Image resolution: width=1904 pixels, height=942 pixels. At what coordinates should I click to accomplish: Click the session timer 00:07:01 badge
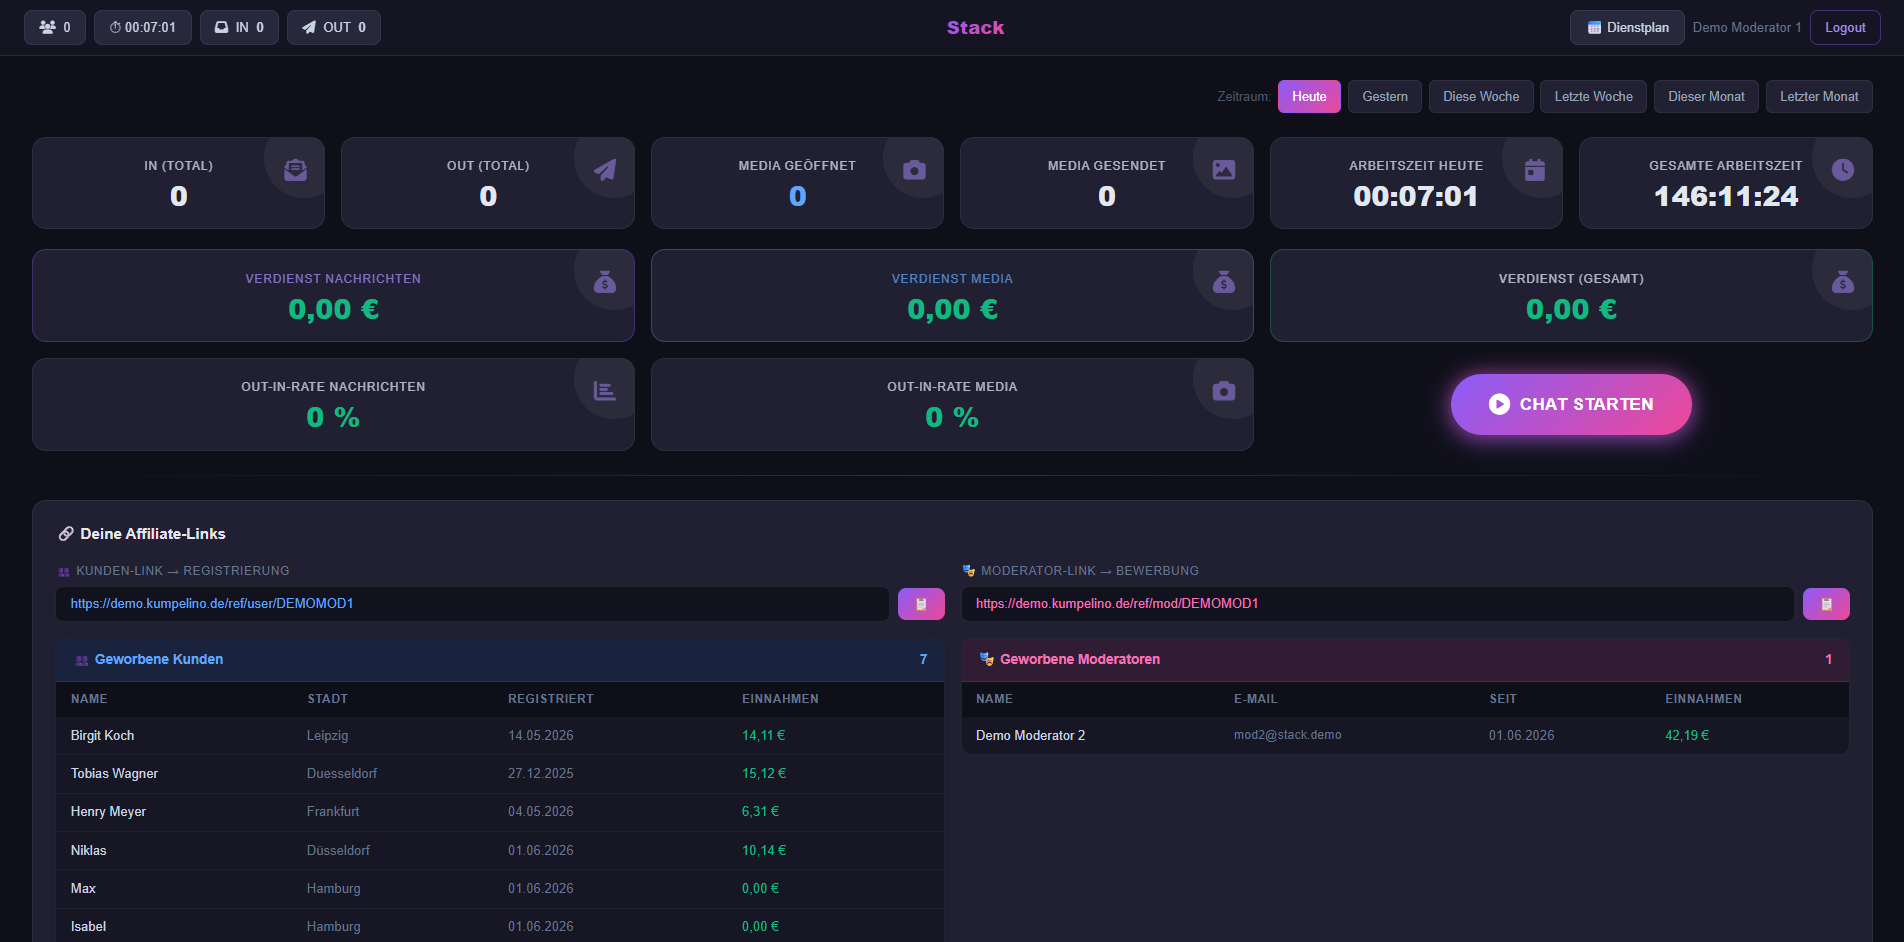click(x=143, y=27)
